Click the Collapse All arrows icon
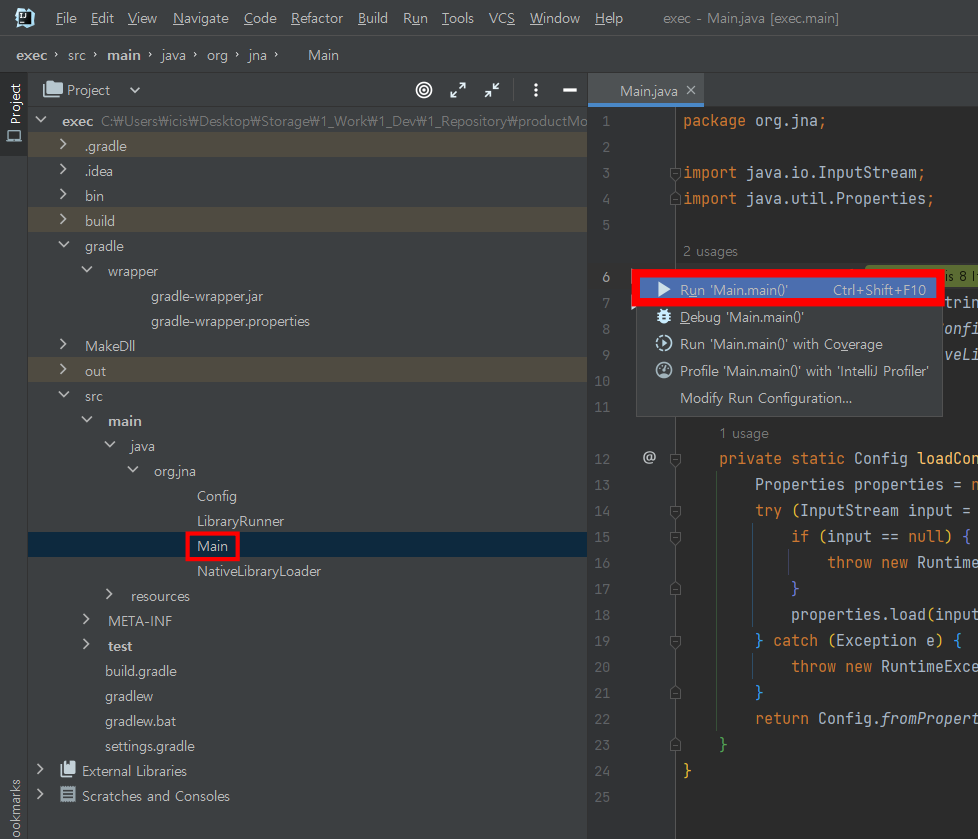This screenshot has width=978, height=839. point(492,90)
